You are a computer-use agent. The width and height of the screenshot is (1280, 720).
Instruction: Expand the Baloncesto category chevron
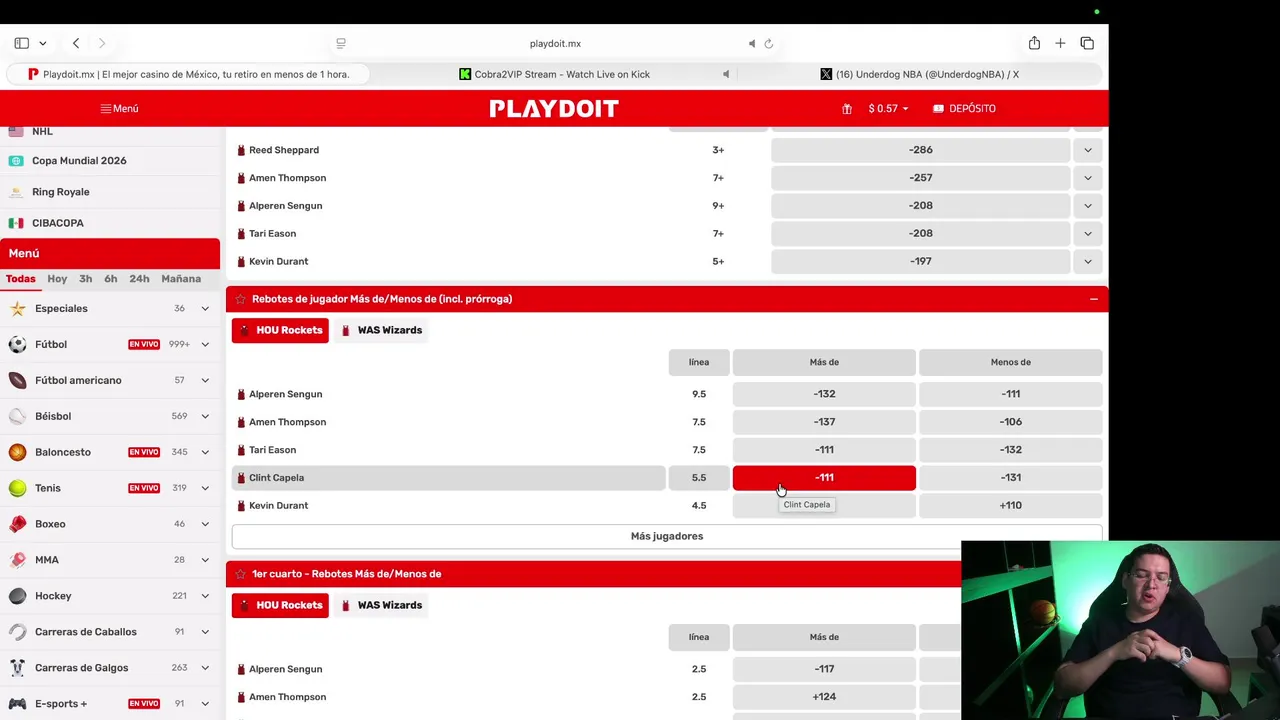pos(205,452)
